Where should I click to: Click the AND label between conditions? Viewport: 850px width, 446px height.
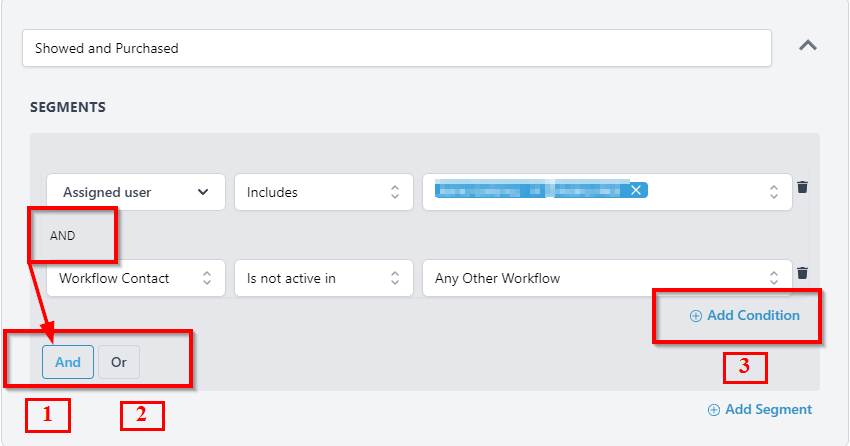(x=62, y=236)
